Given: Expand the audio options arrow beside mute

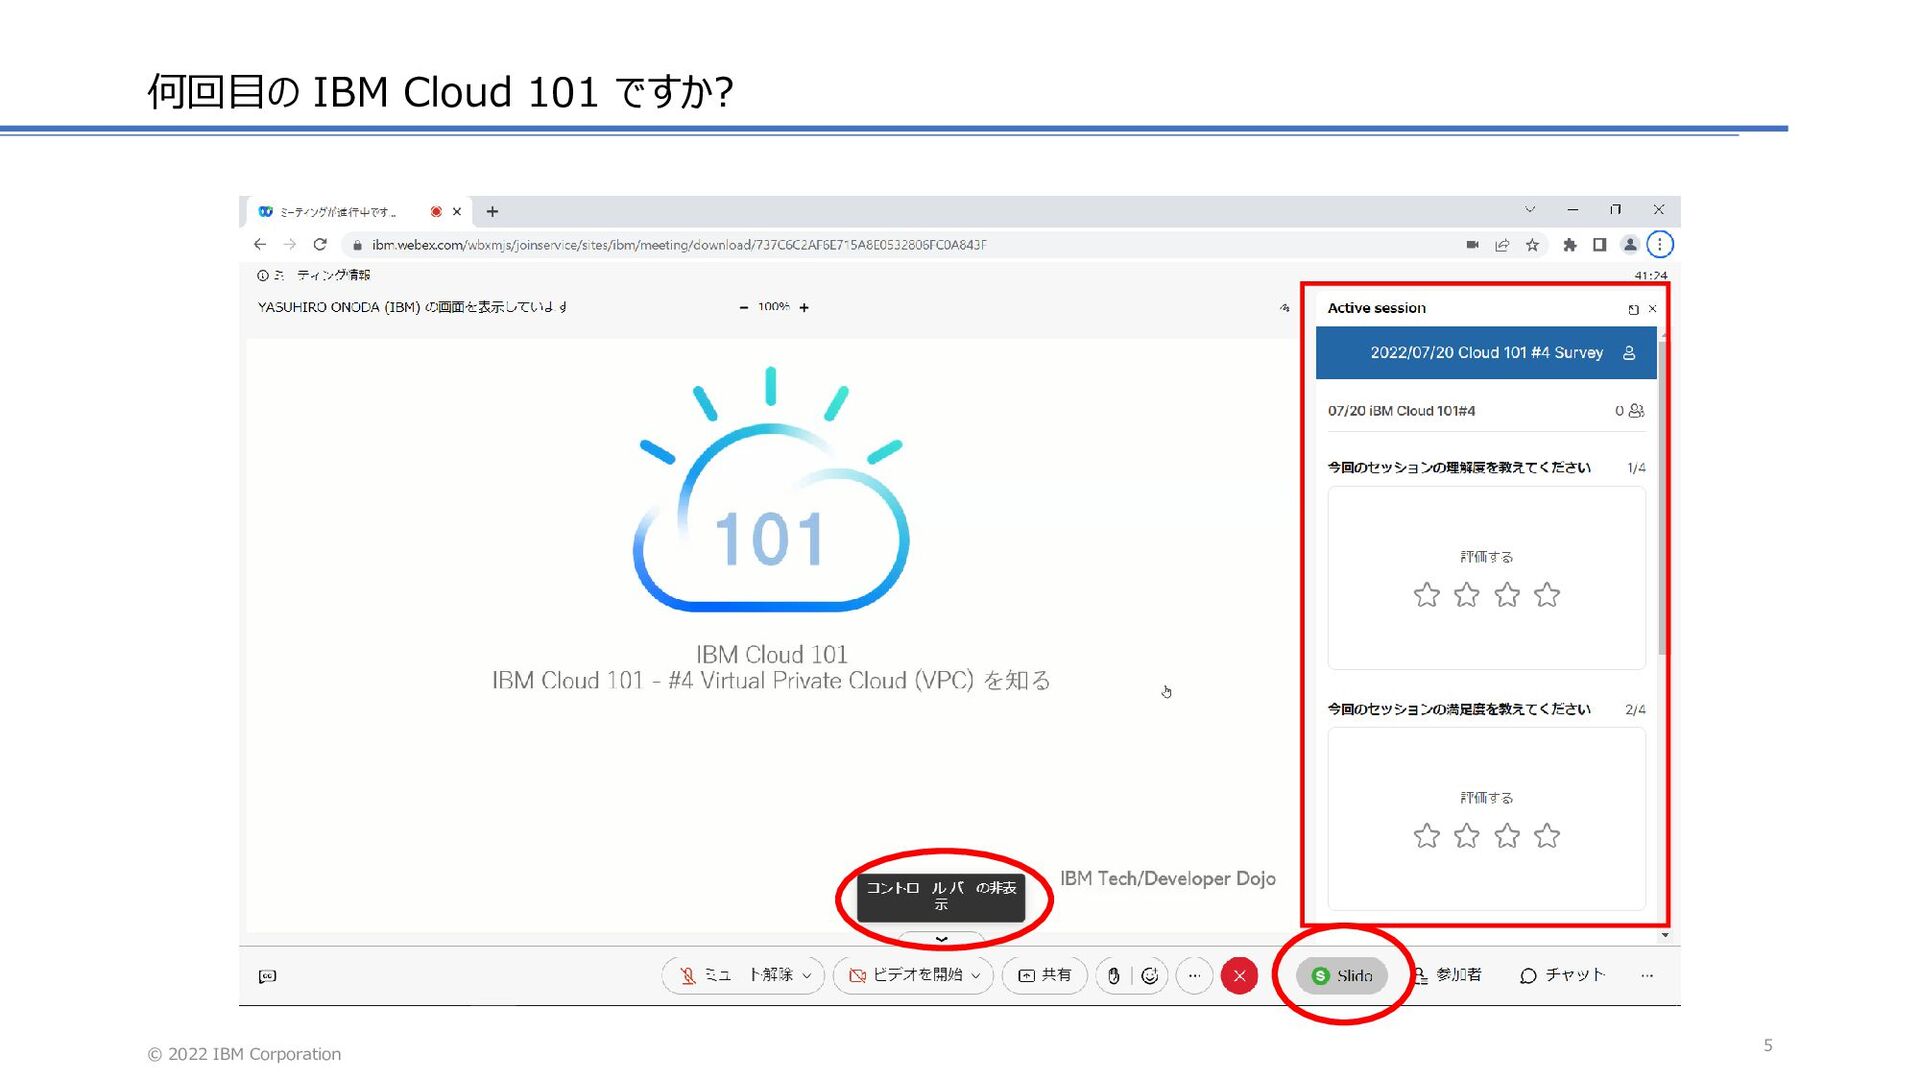Looking at the screenshot, I should 807,976.
